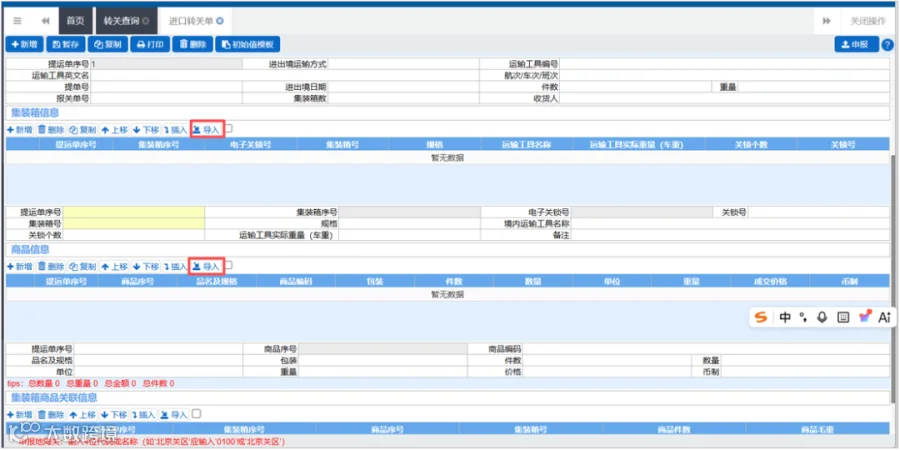Screen dimensions: 900x450
Task: Click 导入 in the 集装箱商品关联信息 toolbar
Action: tap(174, 414)
